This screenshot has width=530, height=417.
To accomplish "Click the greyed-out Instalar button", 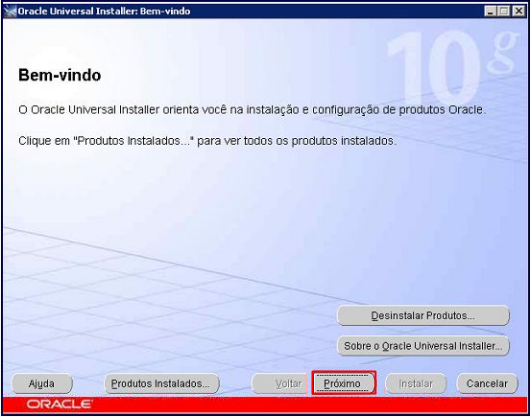I will [x=416, y=384].
